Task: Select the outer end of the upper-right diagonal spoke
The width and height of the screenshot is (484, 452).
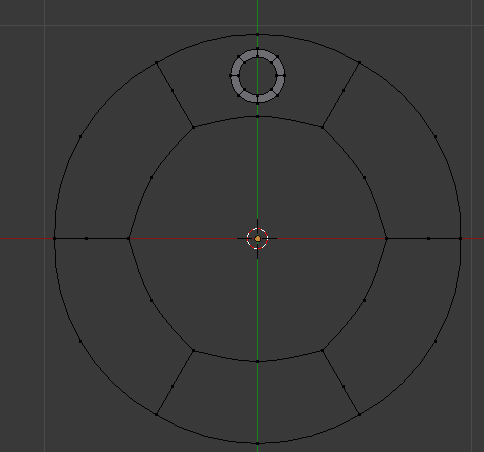Action: [359, 63]
